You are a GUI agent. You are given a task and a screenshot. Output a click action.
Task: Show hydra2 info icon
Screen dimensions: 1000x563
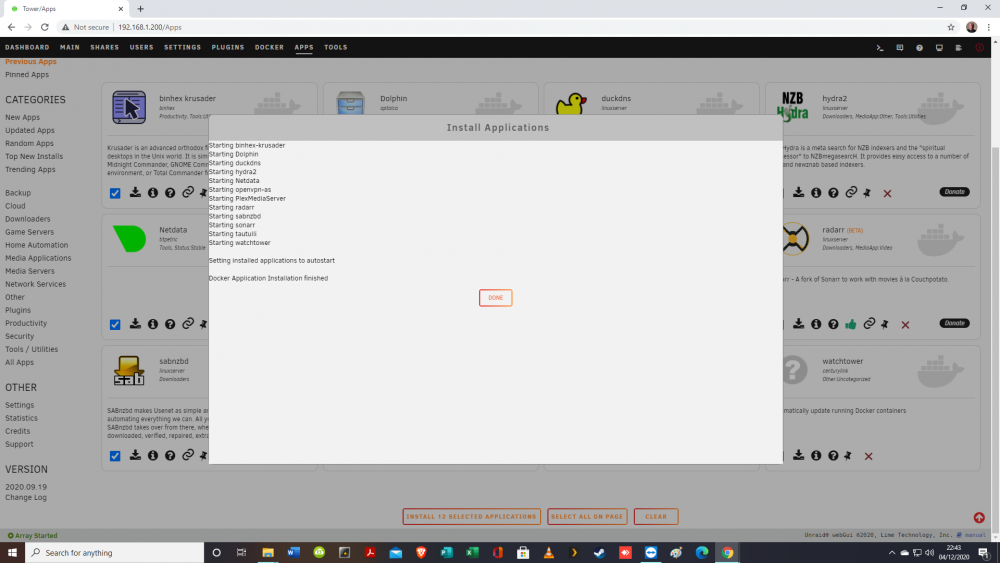816,193
